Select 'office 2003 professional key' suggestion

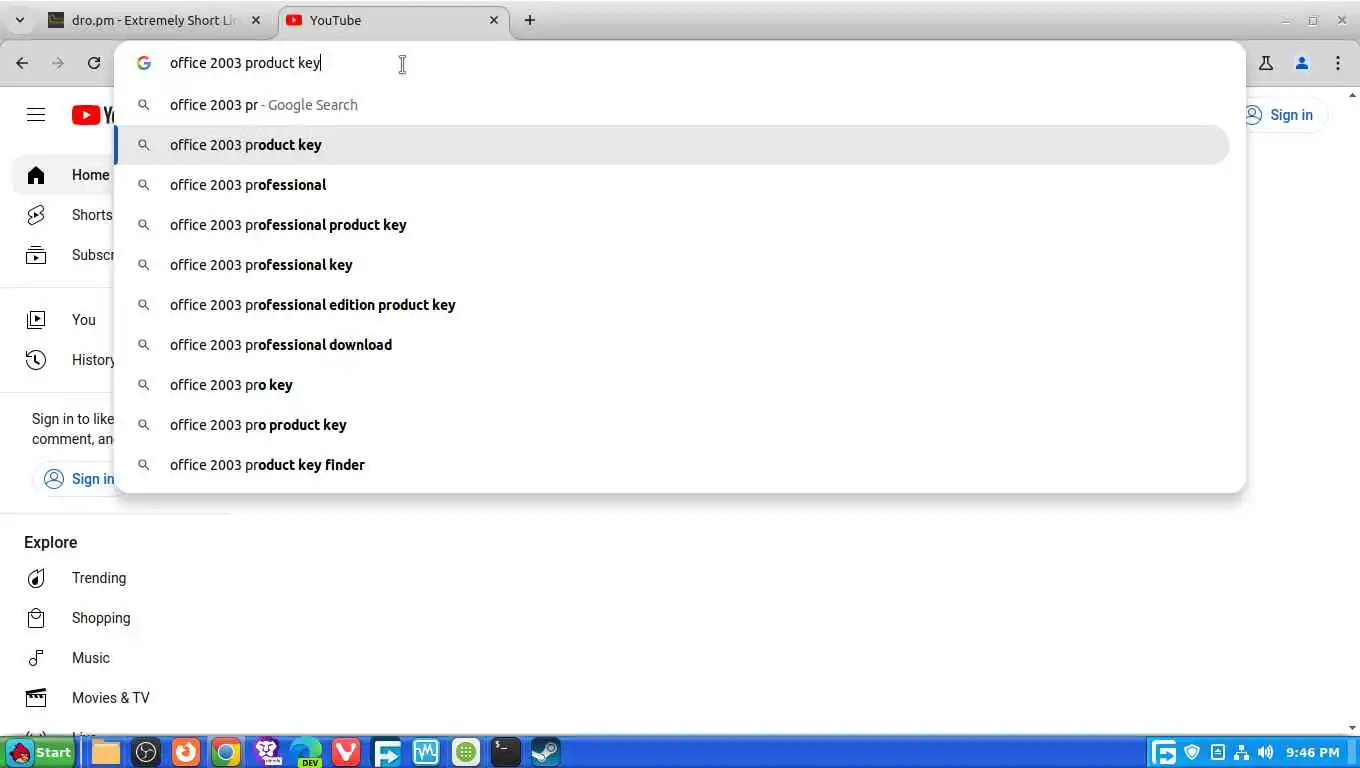(x=672, y=265)
